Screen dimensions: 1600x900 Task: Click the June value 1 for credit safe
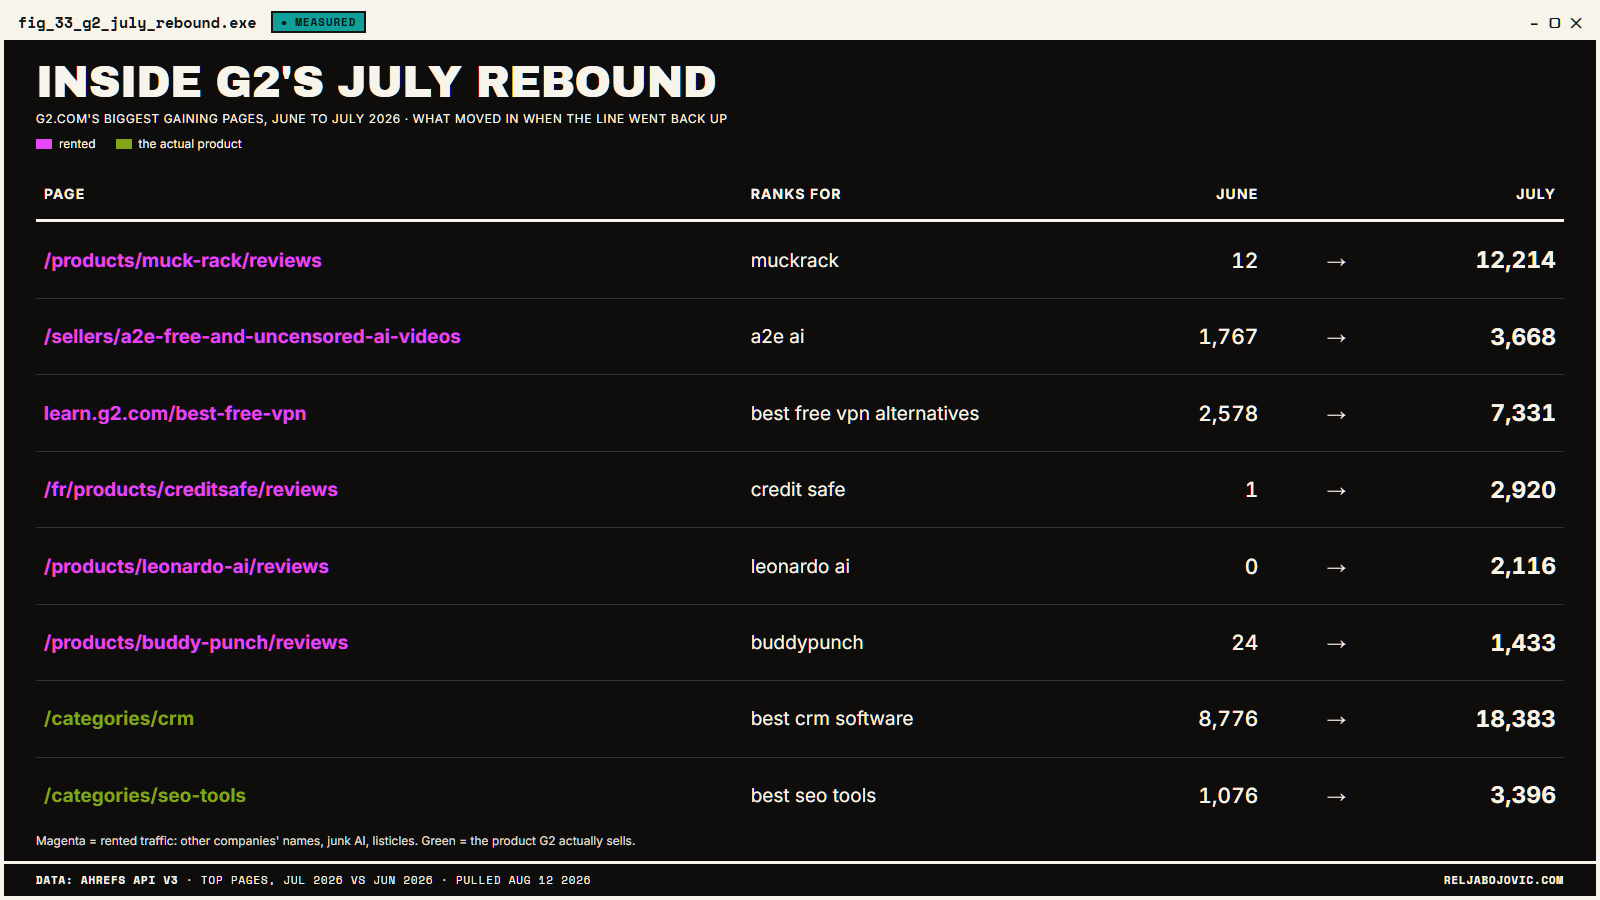(x=1251, y=490)
